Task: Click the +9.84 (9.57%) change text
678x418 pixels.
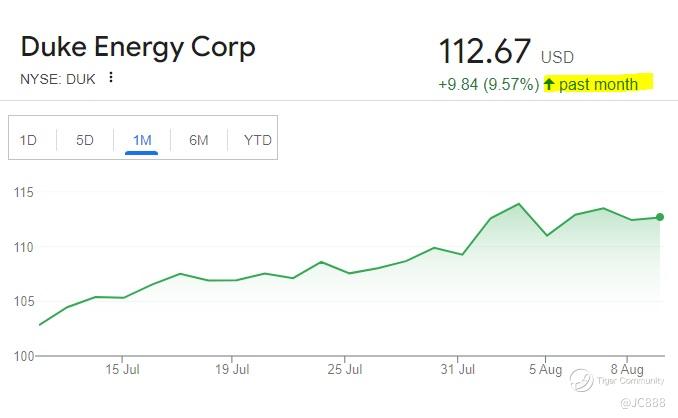Action: (488, 85)
